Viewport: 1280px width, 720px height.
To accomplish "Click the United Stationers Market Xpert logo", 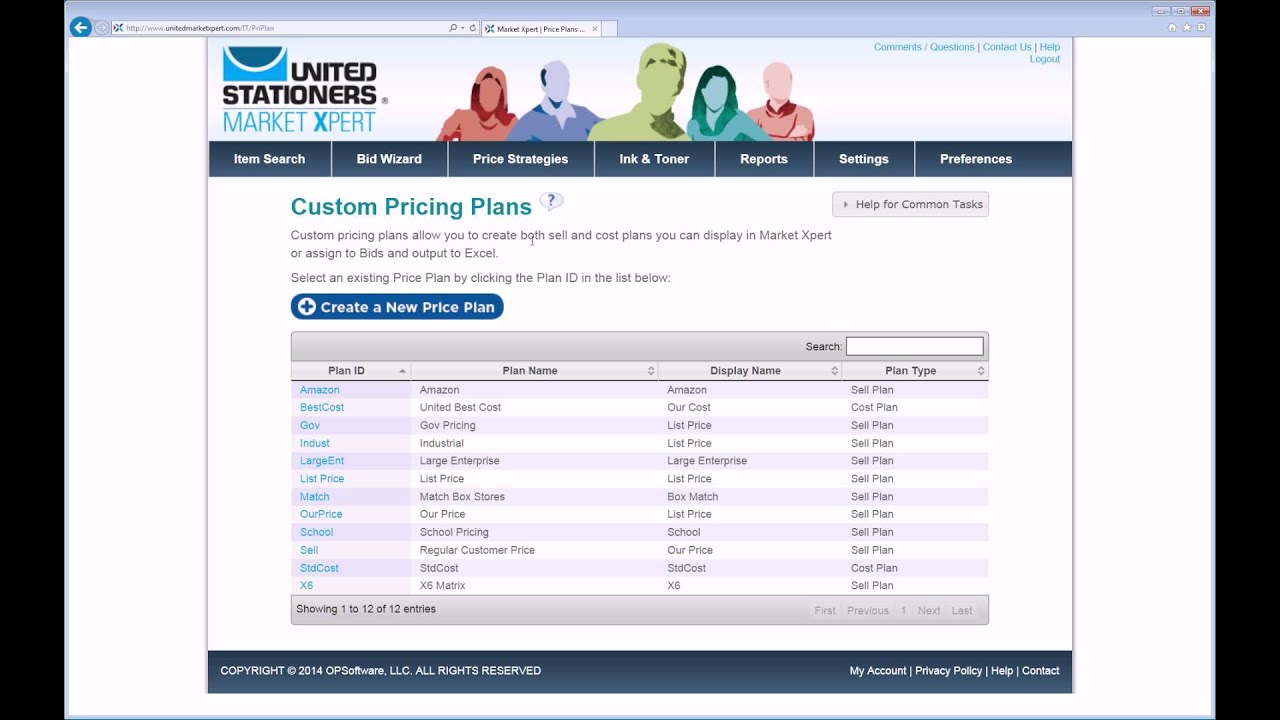I will 304,90.
